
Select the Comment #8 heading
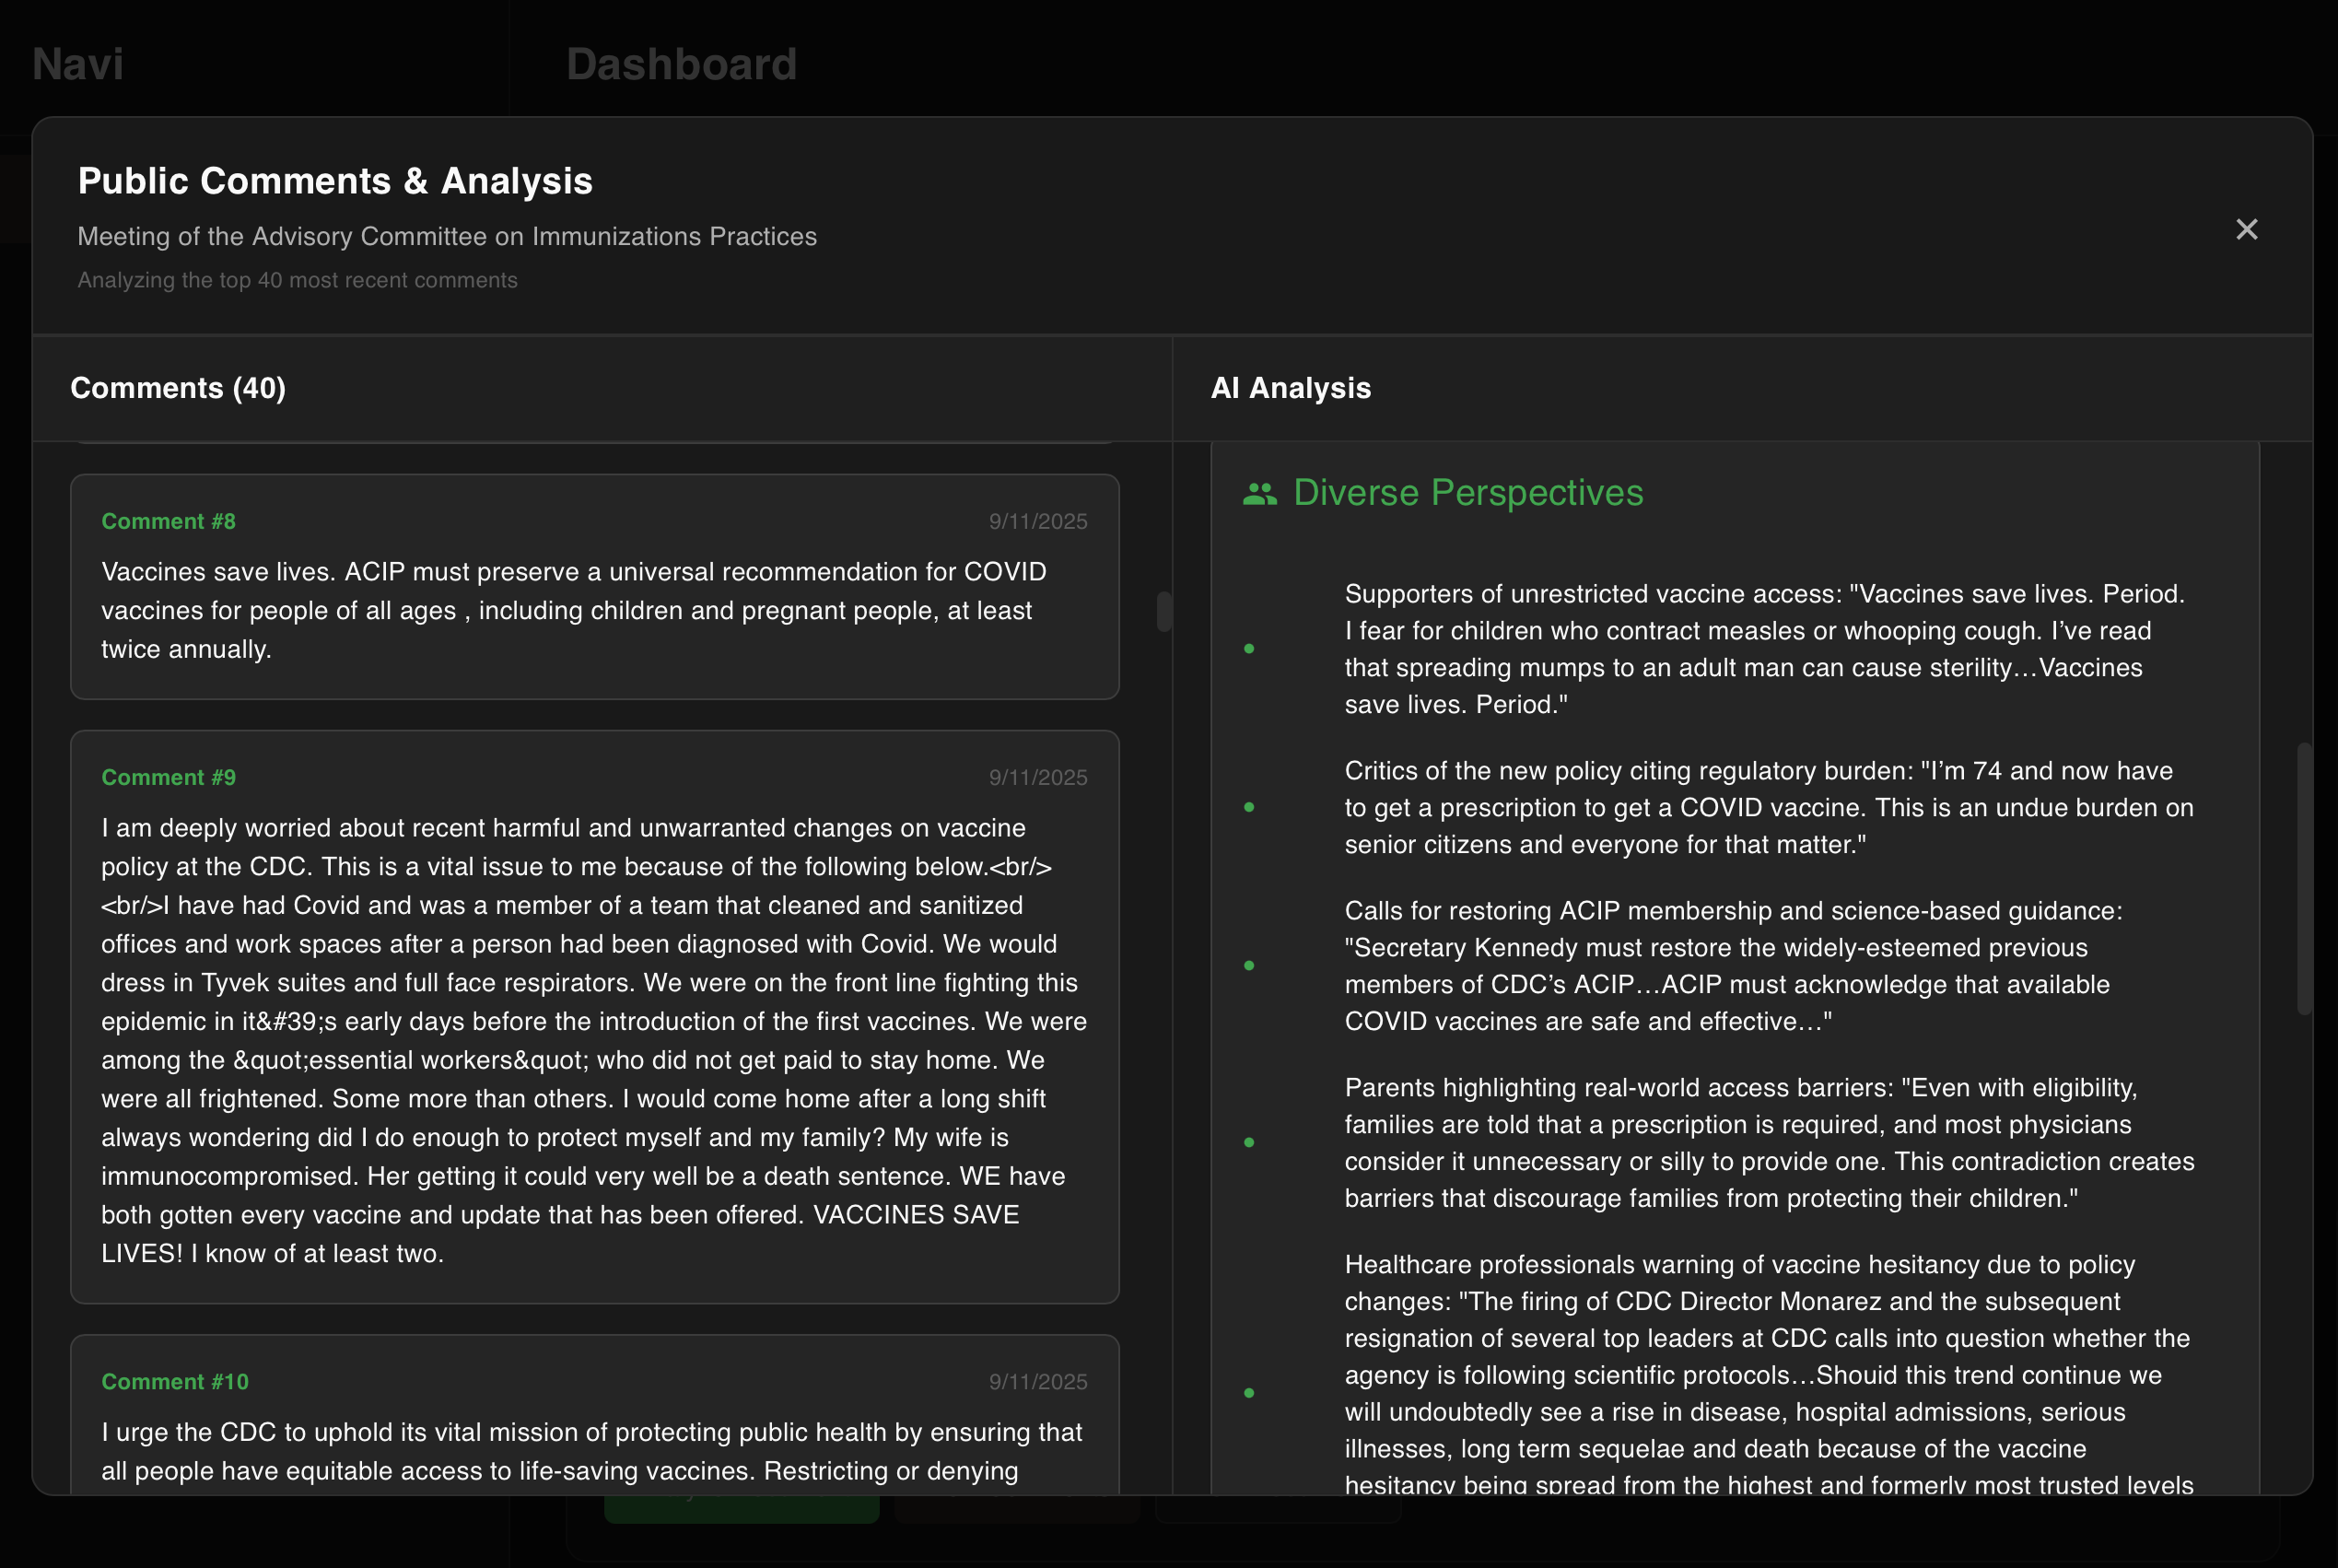[168, 521]
